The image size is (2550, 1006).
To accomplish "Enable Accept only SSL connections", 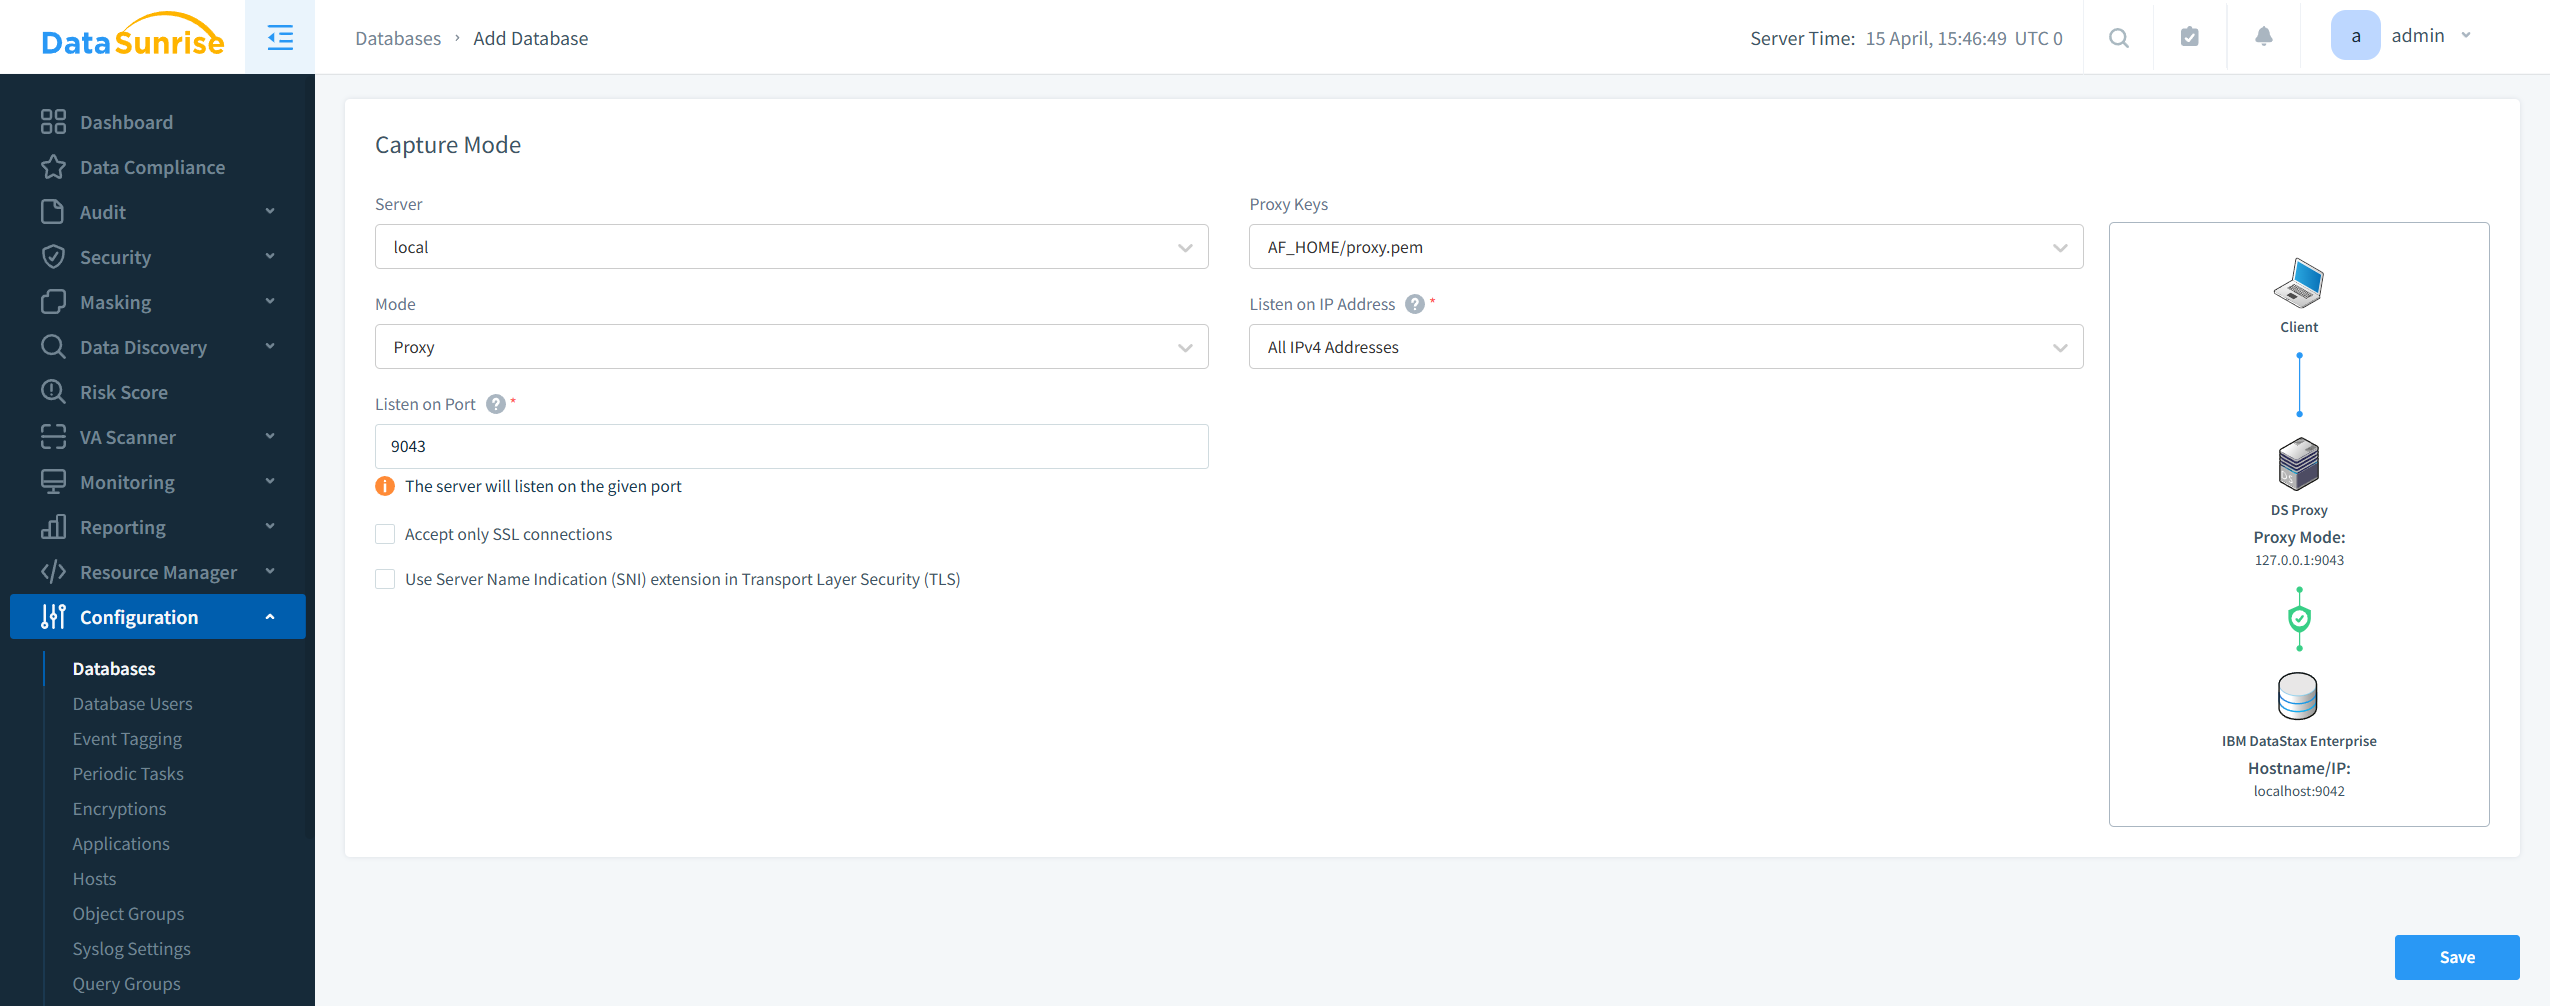I will (x=385, y=534).
